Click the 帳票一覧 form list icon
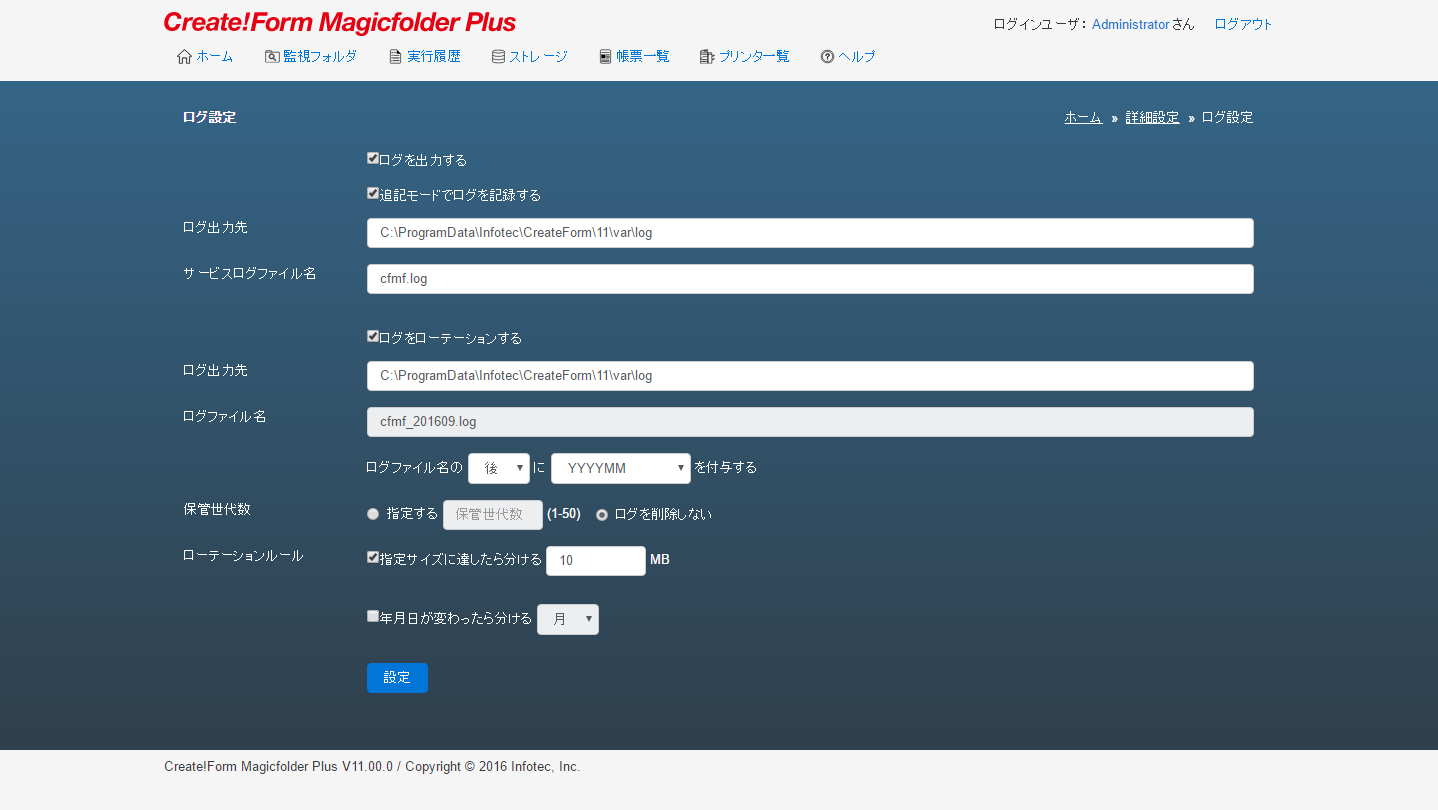This screenshot has width=1438, height=810. click(605, 57)
